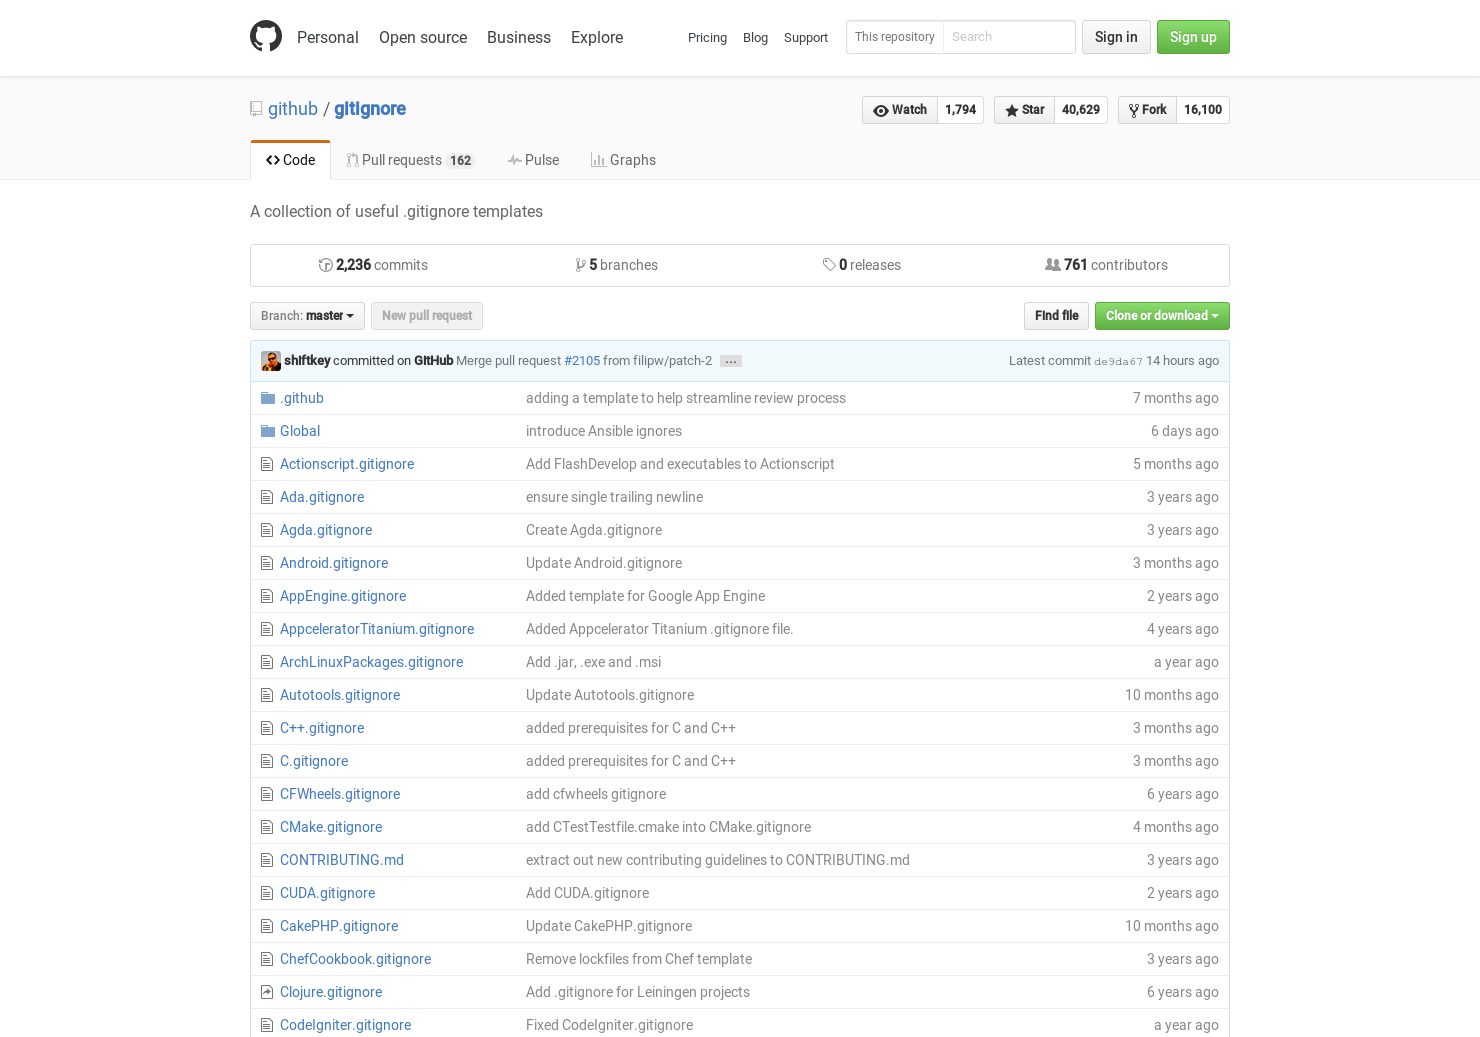The width and height of the screenshot is (1480, 1037).
Task: Click the symlink icon beside Clojure.gitignore
Action: click(x=267, y=992)
